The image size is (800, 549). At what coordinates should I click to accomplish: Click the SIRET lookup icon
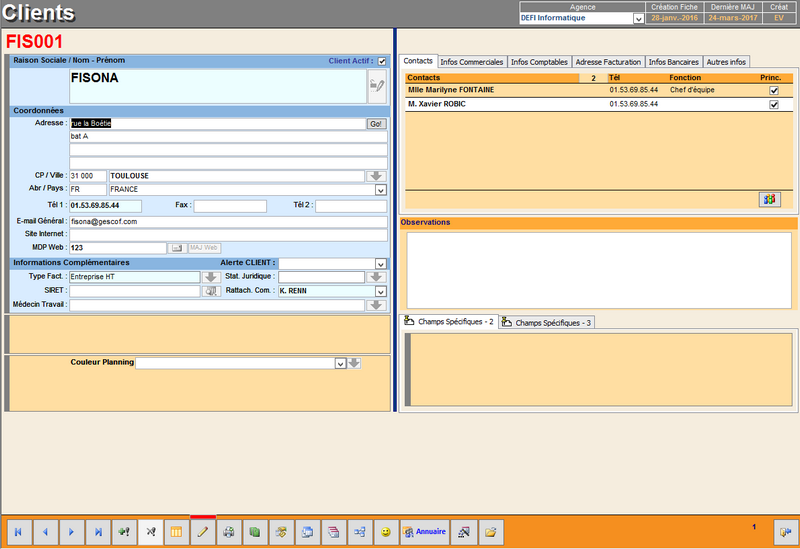[x=210, y=291]
